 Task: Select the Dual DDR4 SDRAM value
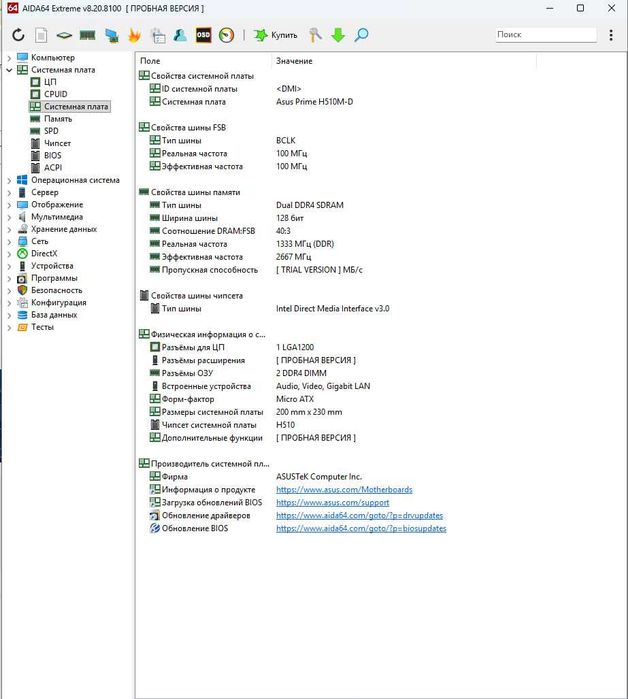(310, 205)
